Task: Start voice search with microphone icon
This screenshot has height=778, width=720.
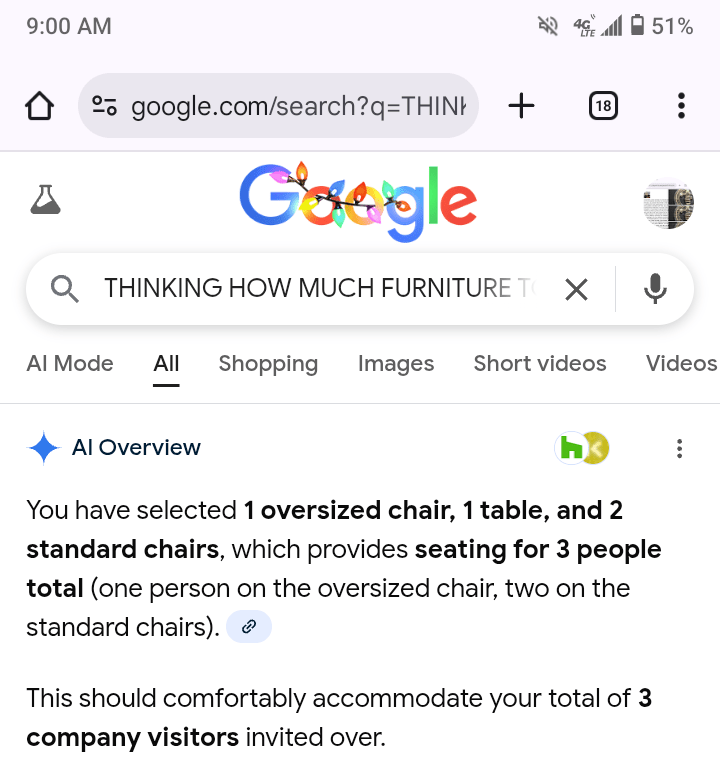Action: (x=655, y=289)
